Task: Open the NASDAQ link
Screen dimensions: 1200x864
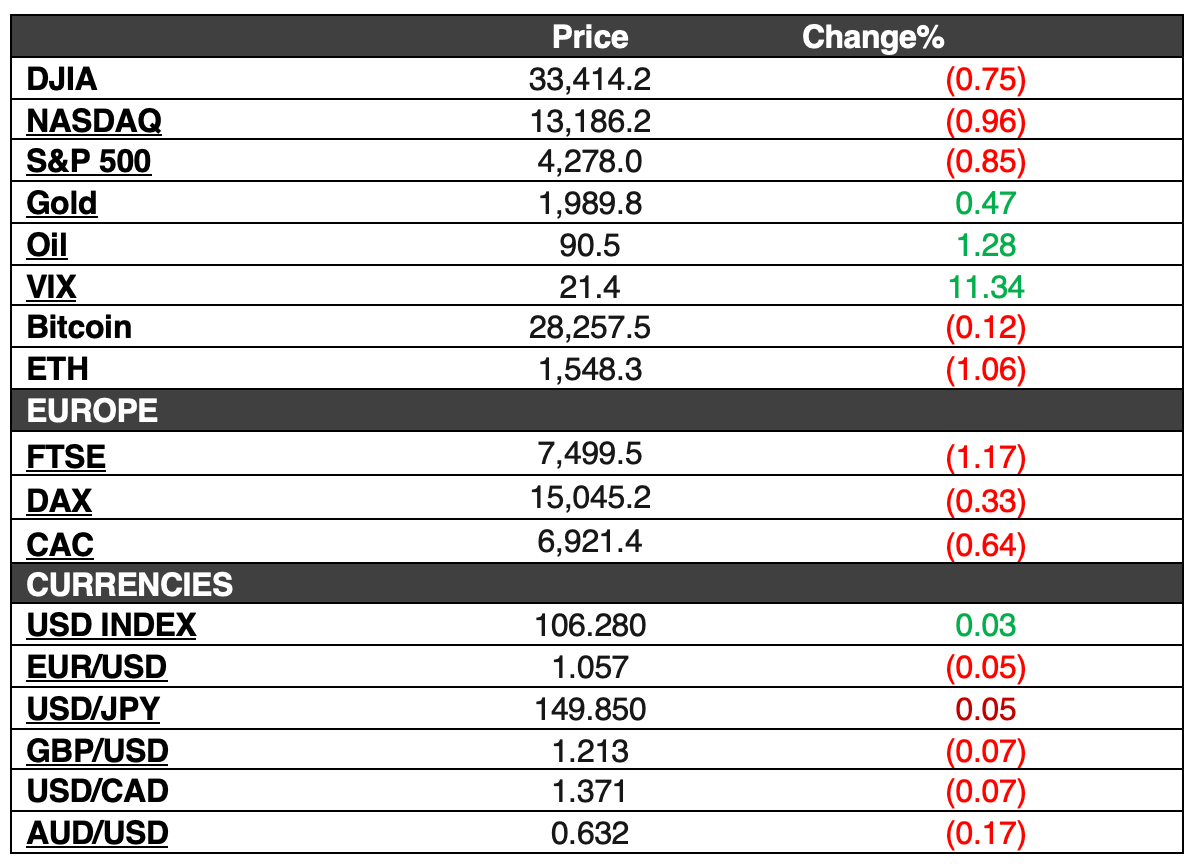Action: coord(94,121)
